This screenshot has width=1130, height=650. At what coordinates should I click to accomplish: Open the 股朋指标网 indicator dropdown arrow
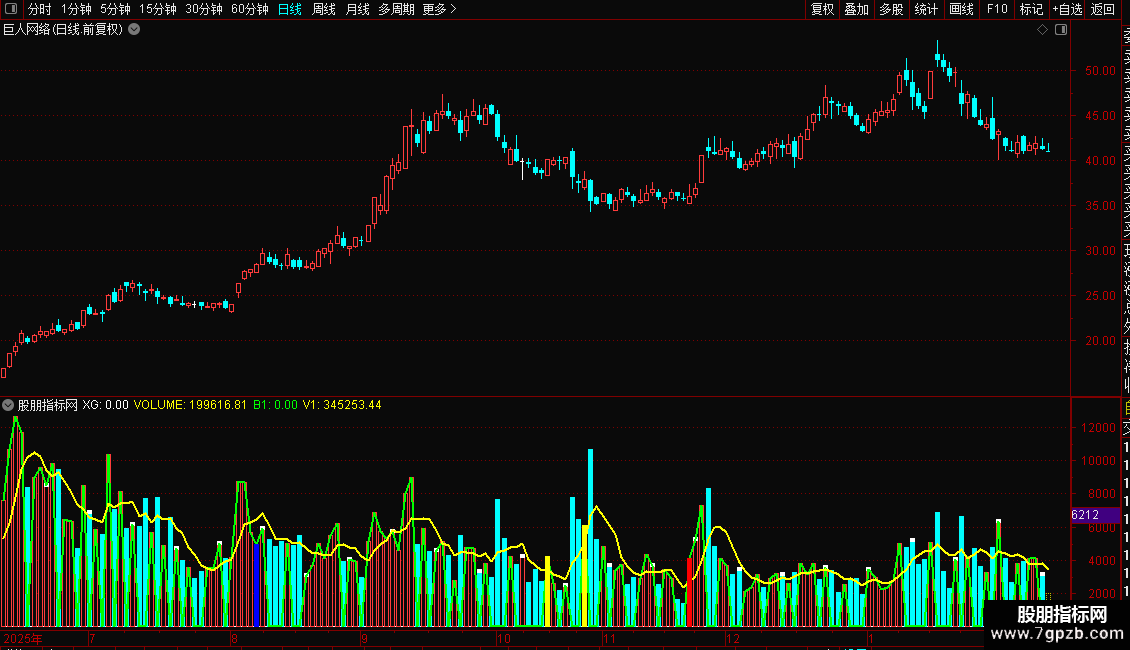click(8, 405)
